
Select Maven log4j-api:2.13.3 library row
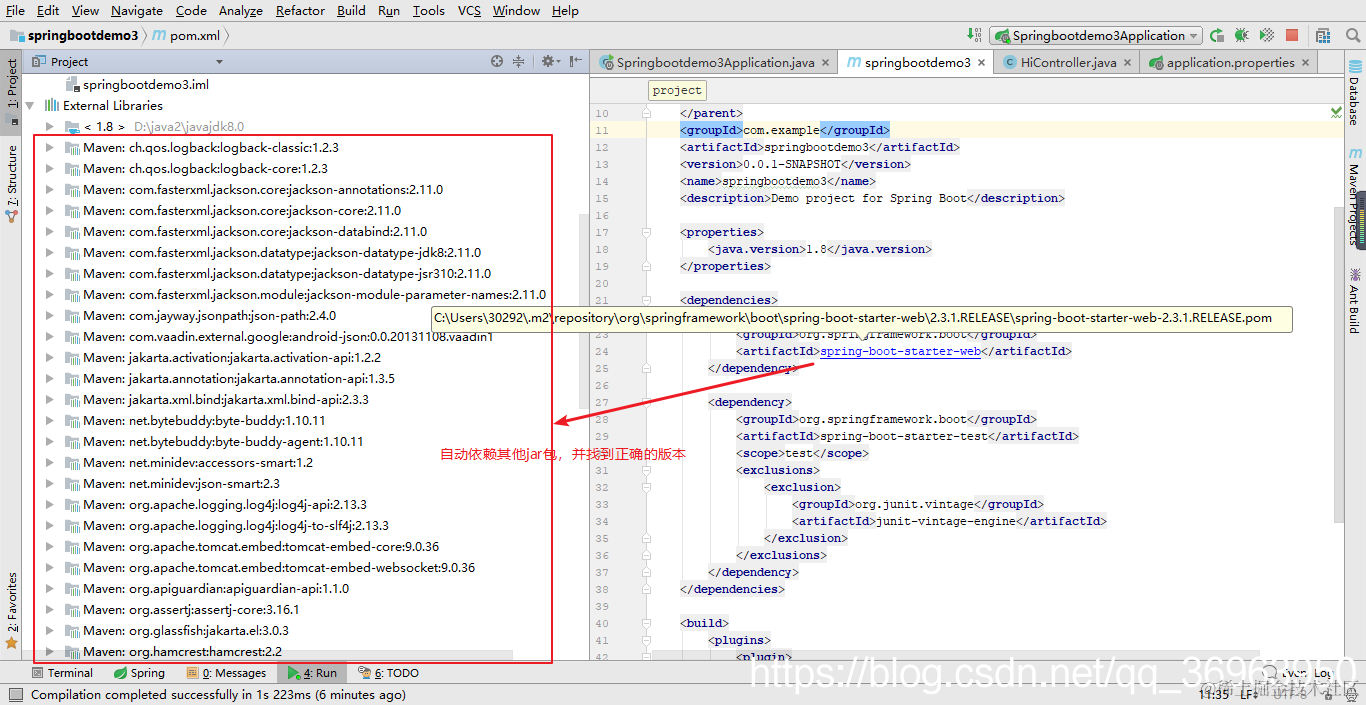(x=225, y=504)
